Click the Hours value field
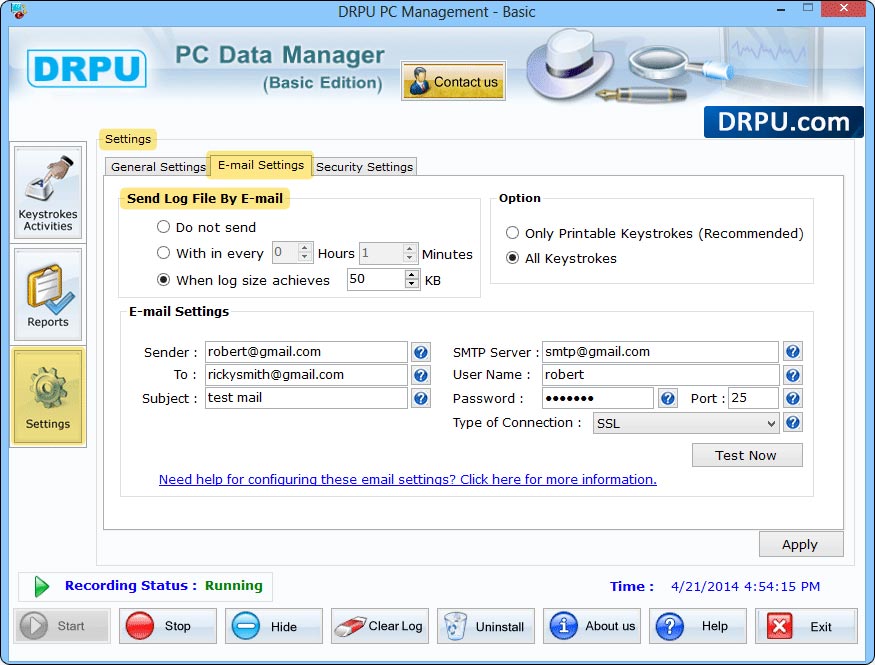Image resolution: width=875 pixels, height=665 pixels. 285,253
